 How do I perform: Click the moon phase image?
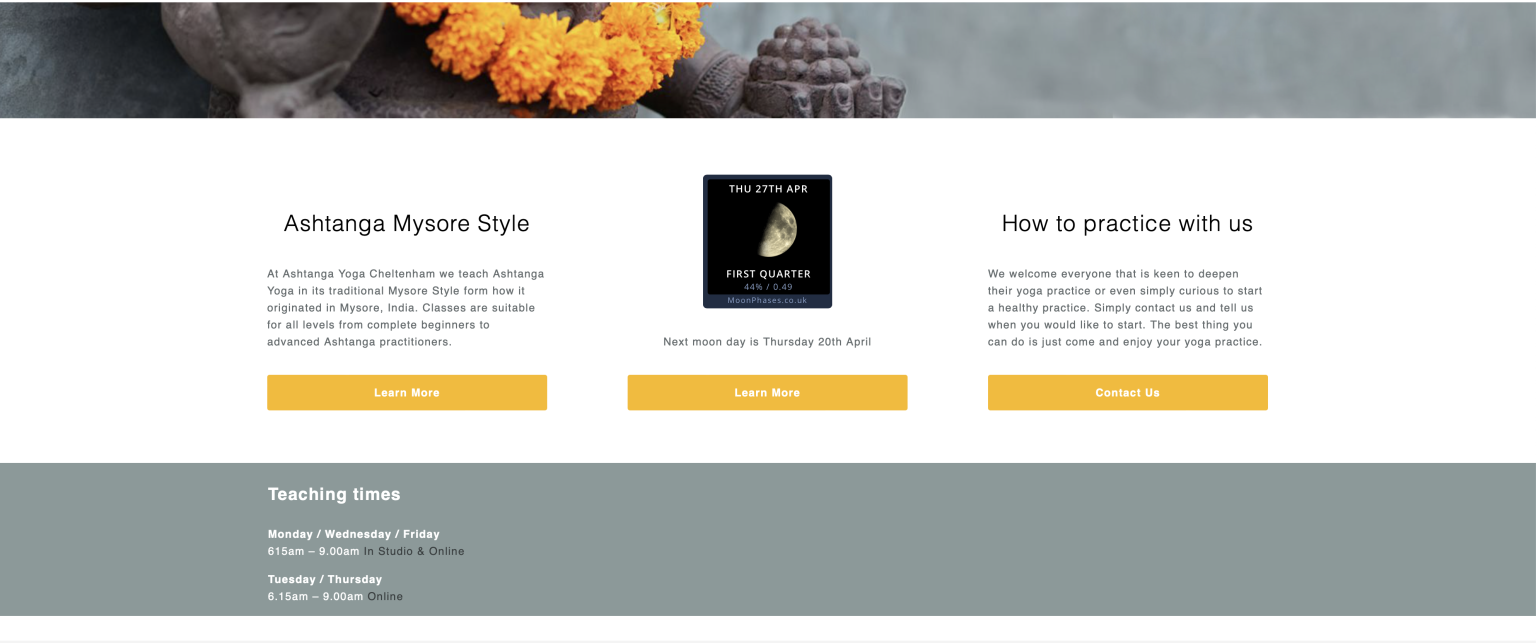pyautogui.click(x=776, y=231)
